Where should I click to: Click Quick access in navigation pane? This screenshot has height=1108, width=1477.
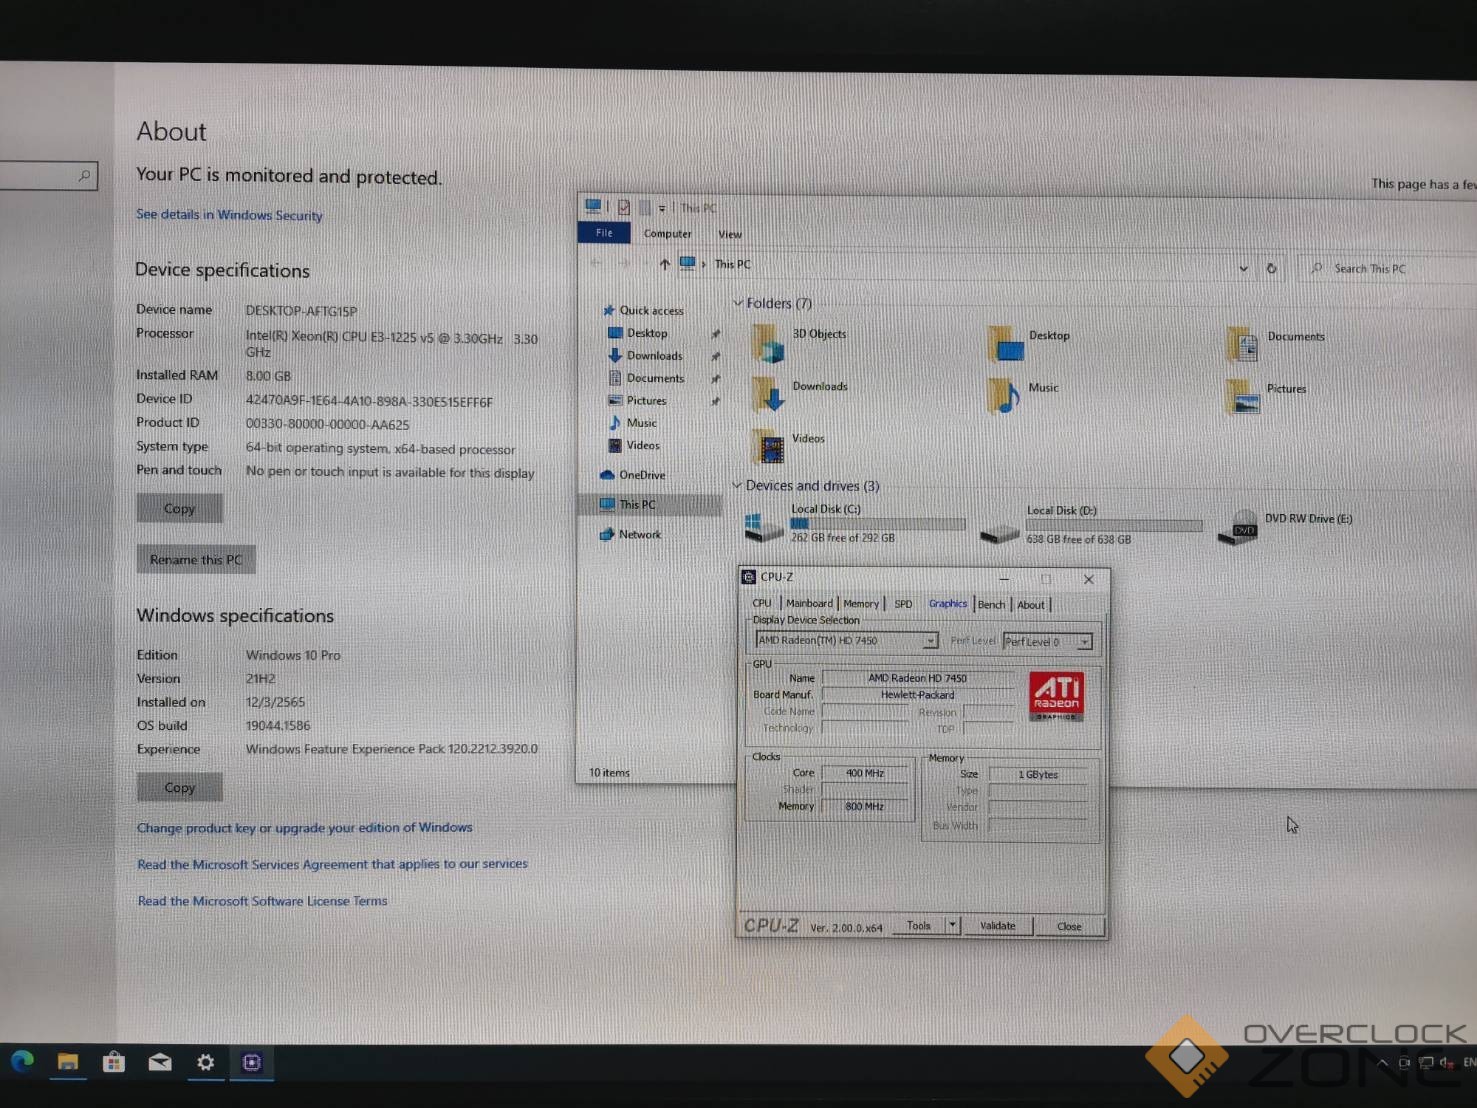[x=643, y=310]
